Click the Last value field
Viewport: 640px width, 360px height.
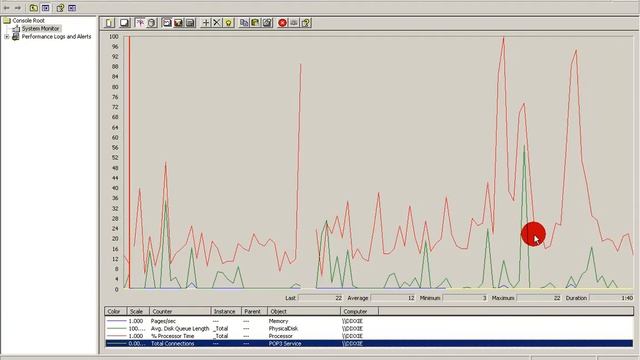point(321,298)
